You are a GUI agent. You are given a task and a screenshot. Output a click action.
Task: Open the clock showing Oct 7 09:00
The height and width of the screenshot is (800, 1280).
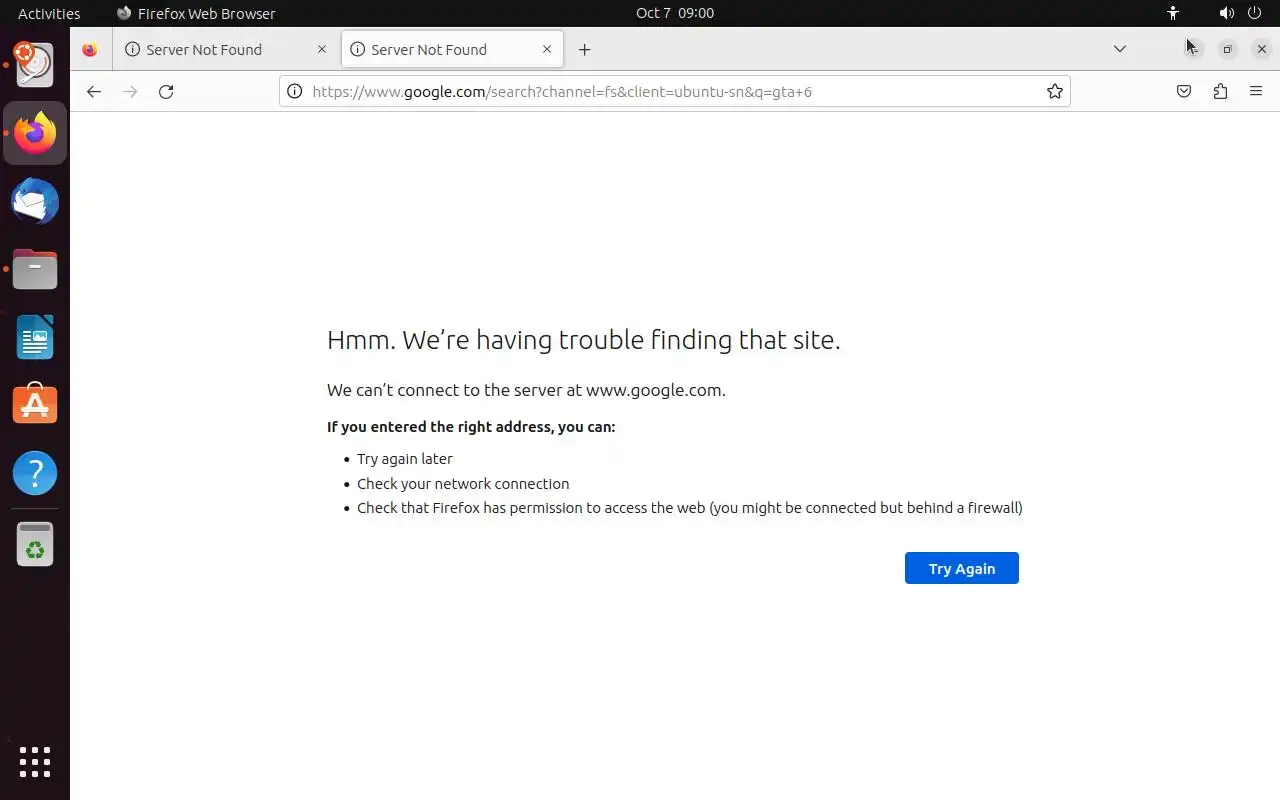[x=675, y=13]
